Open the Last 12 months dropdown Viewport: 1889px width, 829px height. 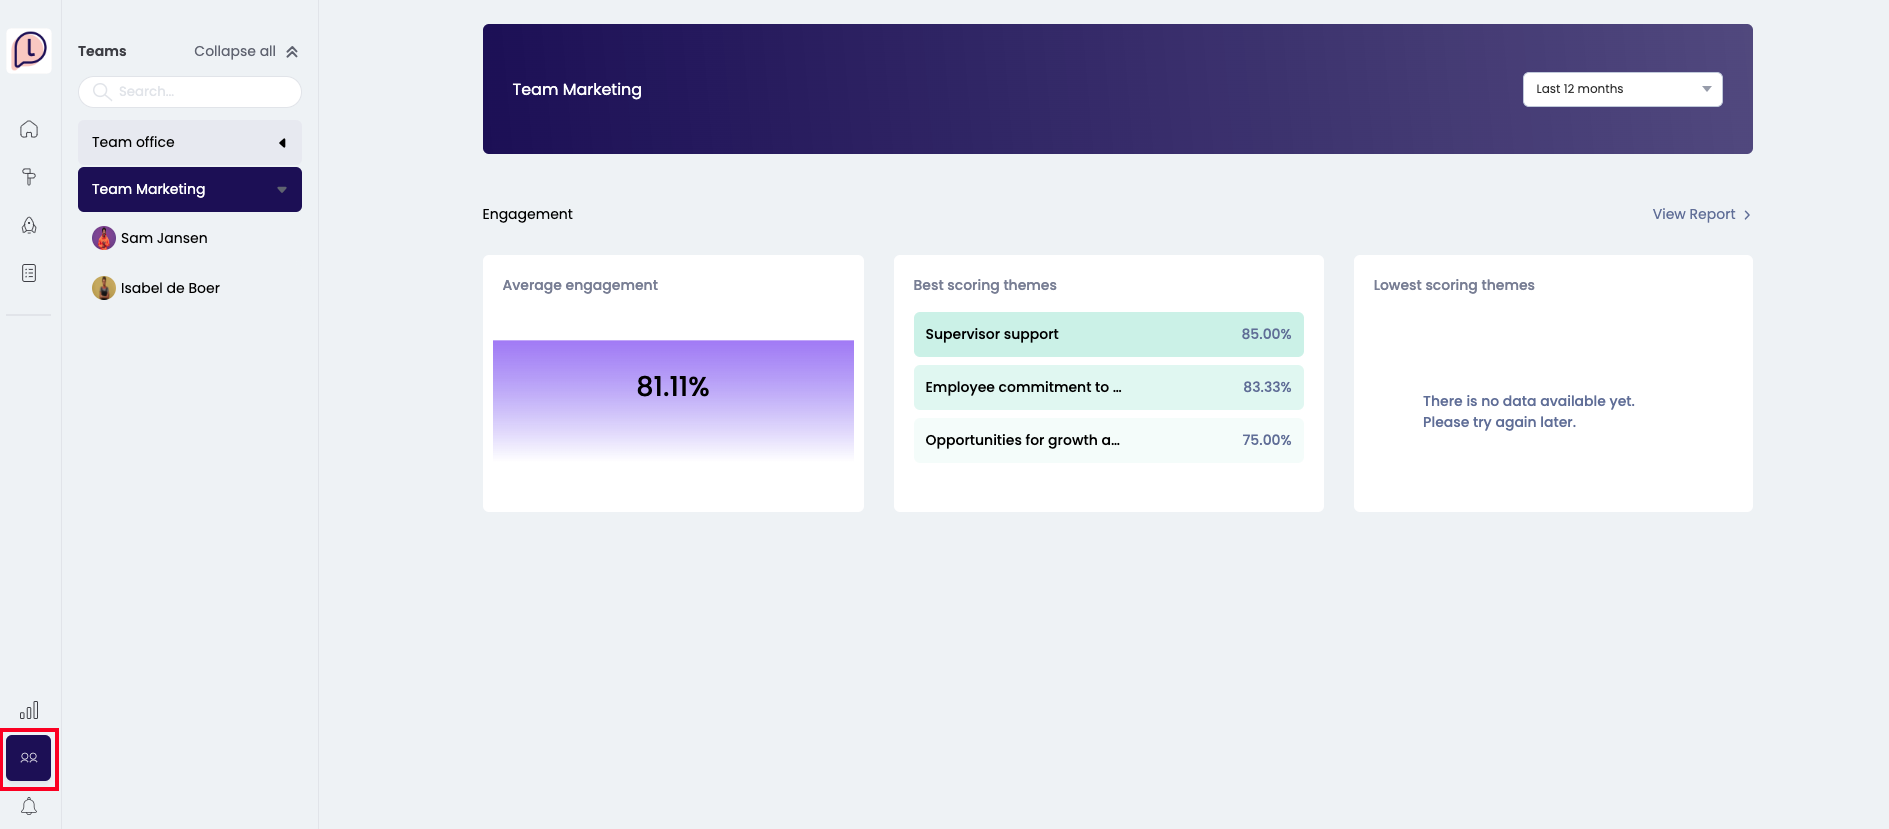tap(1621, 89)
